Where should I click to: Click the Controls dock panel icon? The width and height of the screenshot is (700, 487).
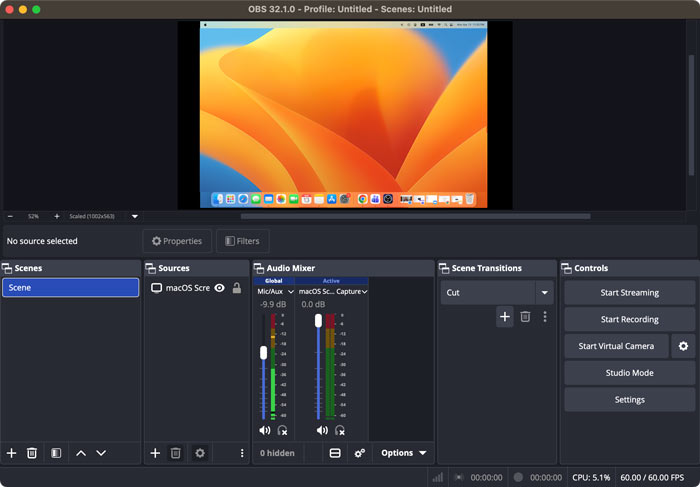click(567, 268)
